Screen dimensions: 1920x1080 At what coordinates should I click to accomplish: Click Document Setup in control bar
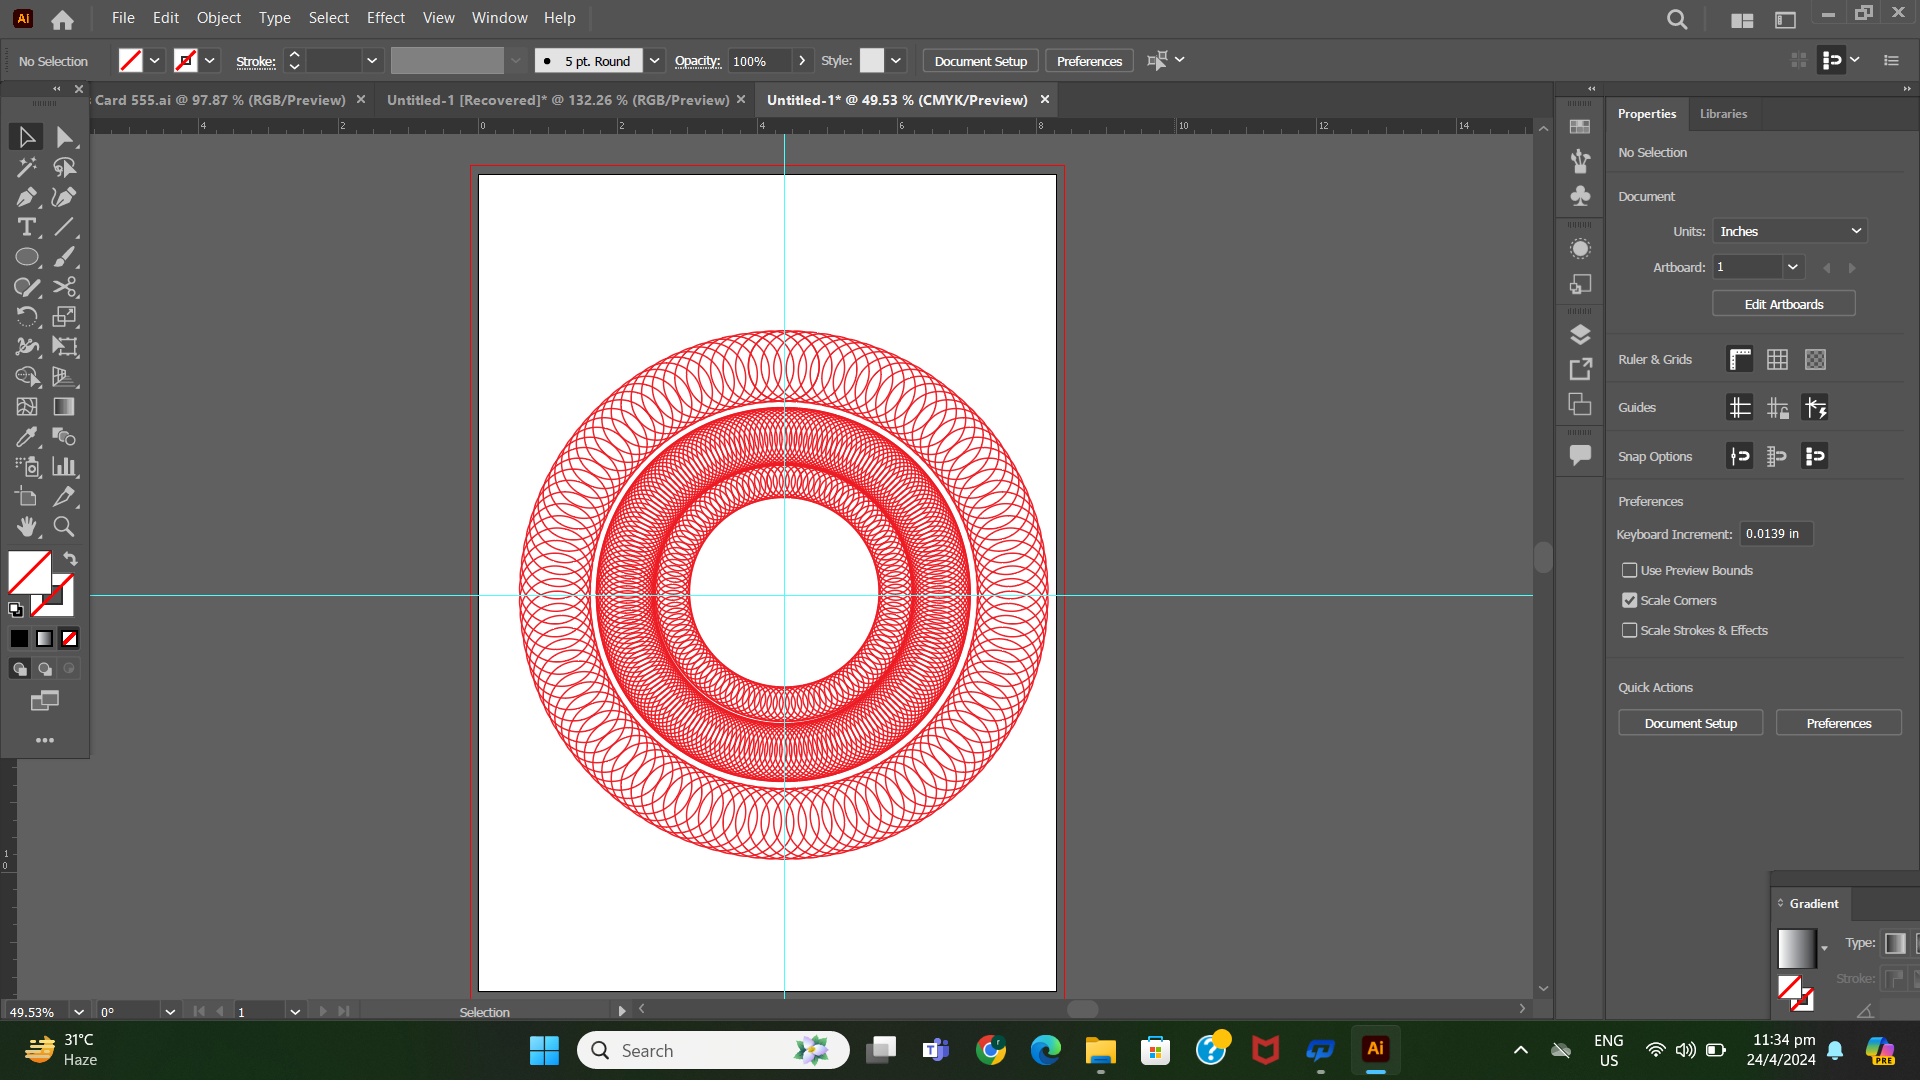coord(981,61)
